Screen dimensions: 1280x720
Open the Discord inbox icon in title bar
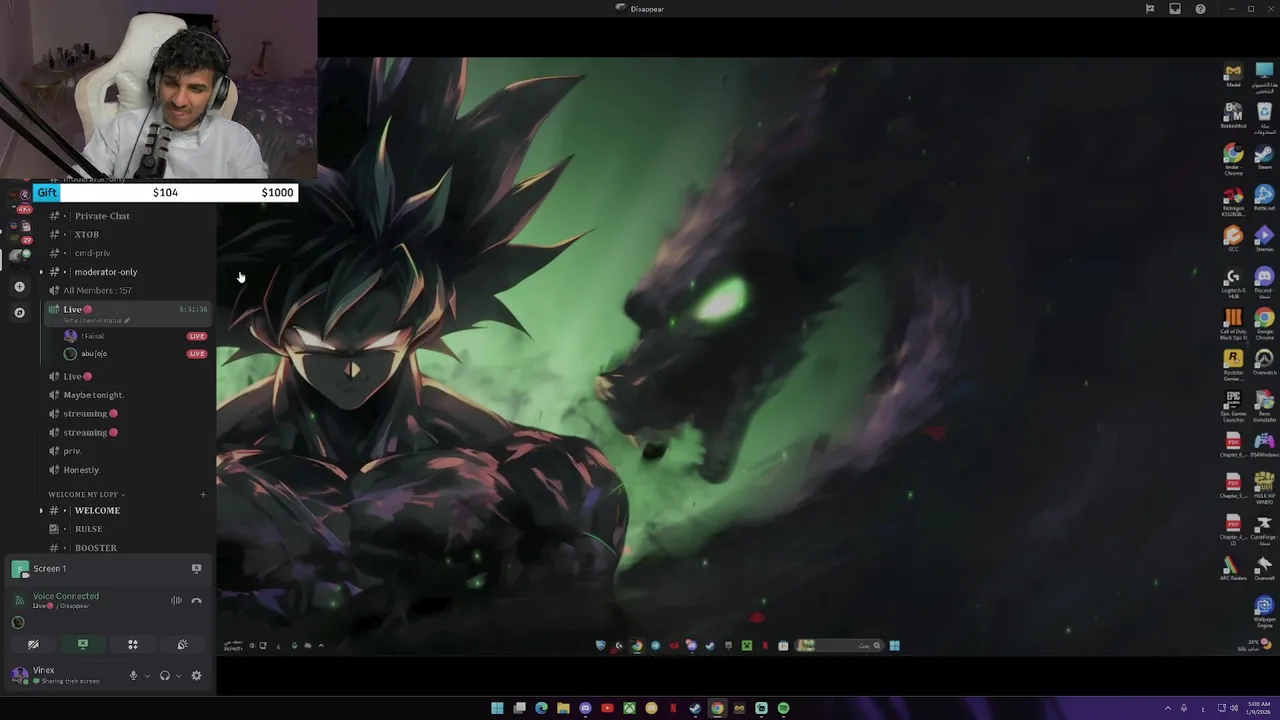tap(1175, 9)
